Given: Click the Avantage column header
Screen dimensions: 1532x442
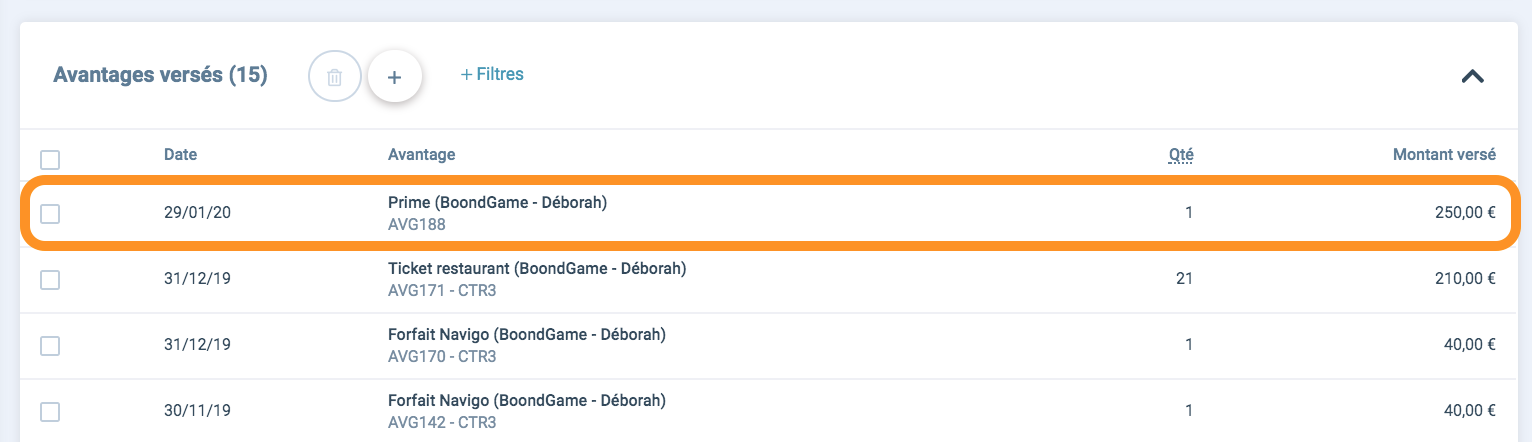Looking at the screenshot, I should pos(421,154).
